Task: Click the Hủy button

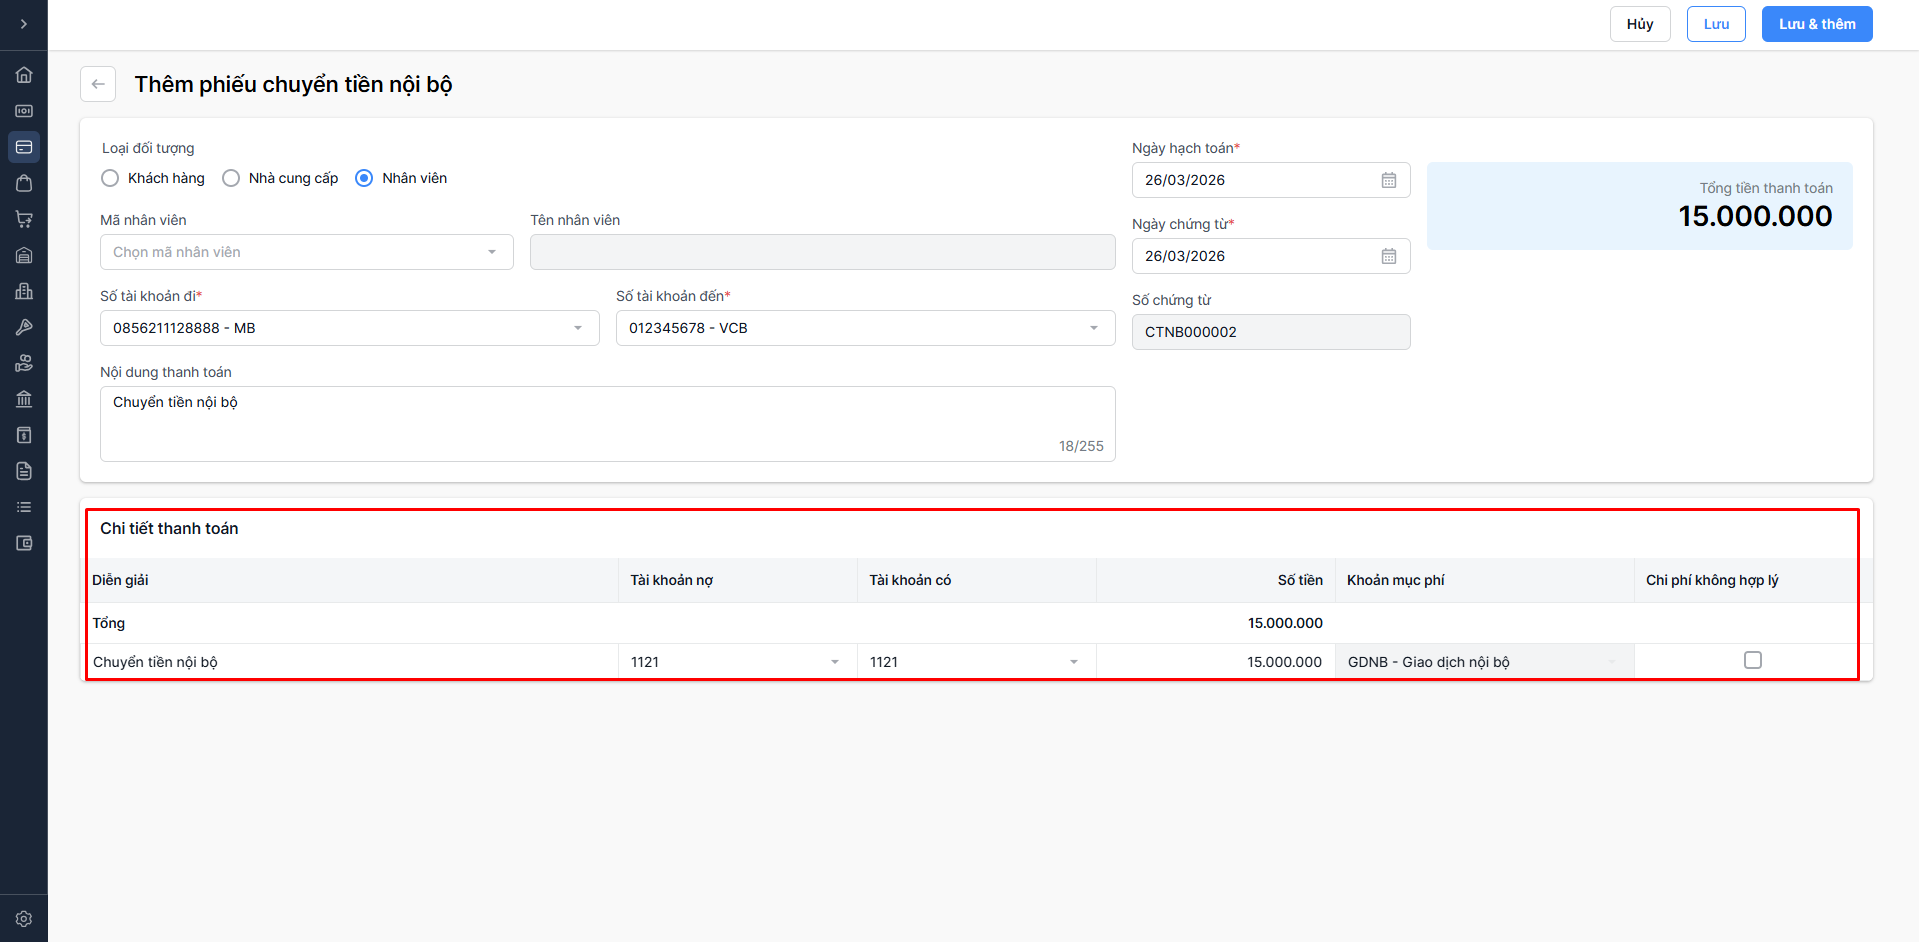Action: (x=1639, y=24)
